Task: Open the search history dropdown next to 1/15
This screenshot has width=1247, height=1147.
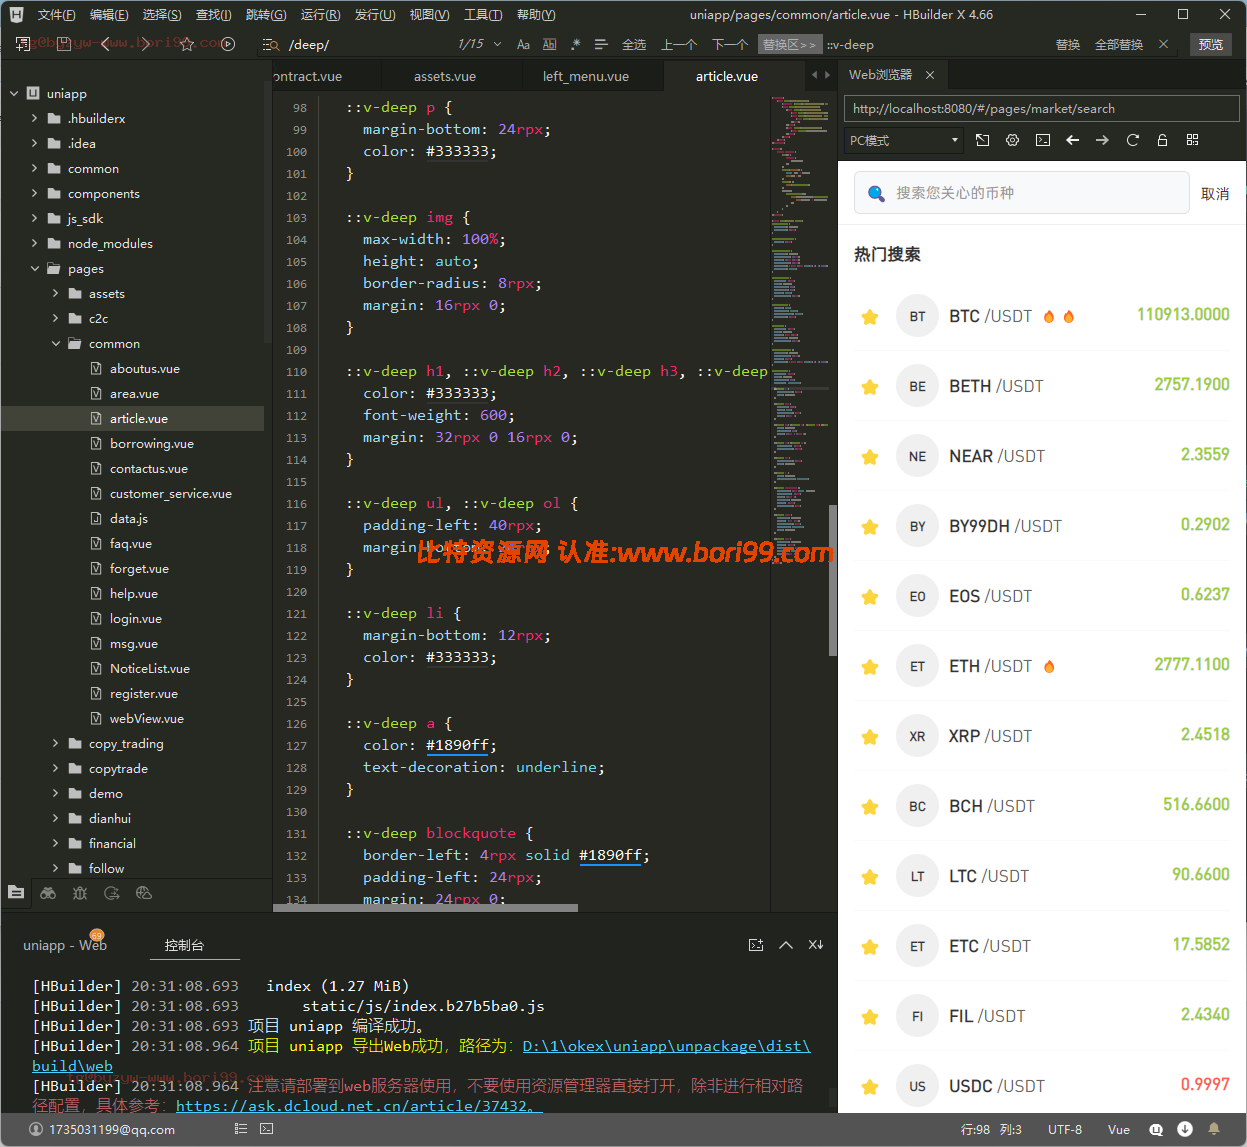Action: 498,44
